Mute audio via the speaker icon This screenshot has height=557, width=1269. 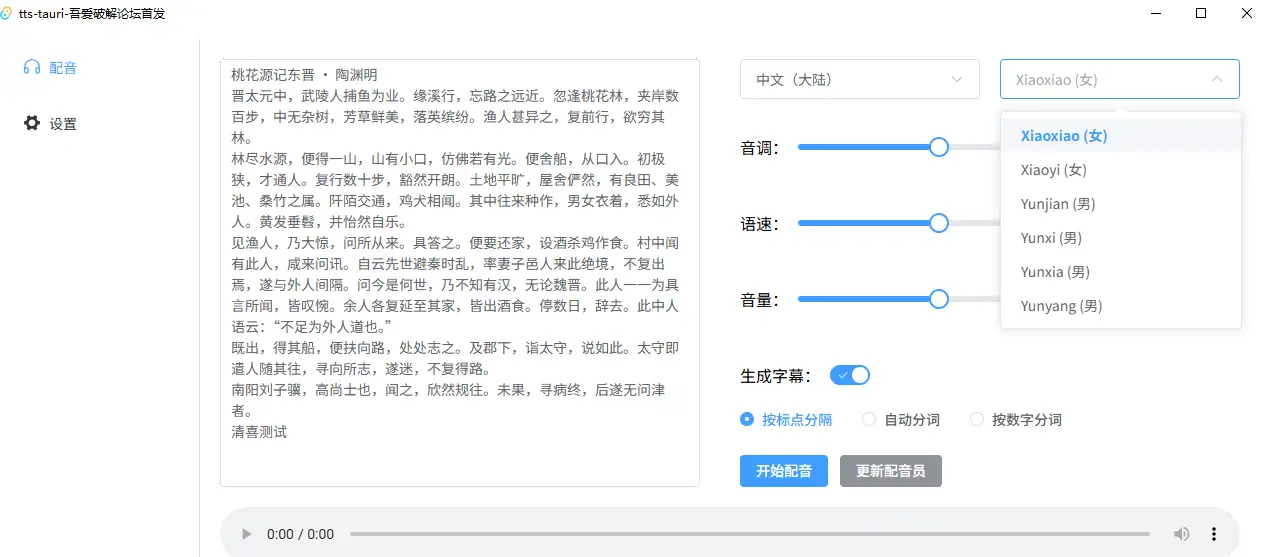[1182, 534]
